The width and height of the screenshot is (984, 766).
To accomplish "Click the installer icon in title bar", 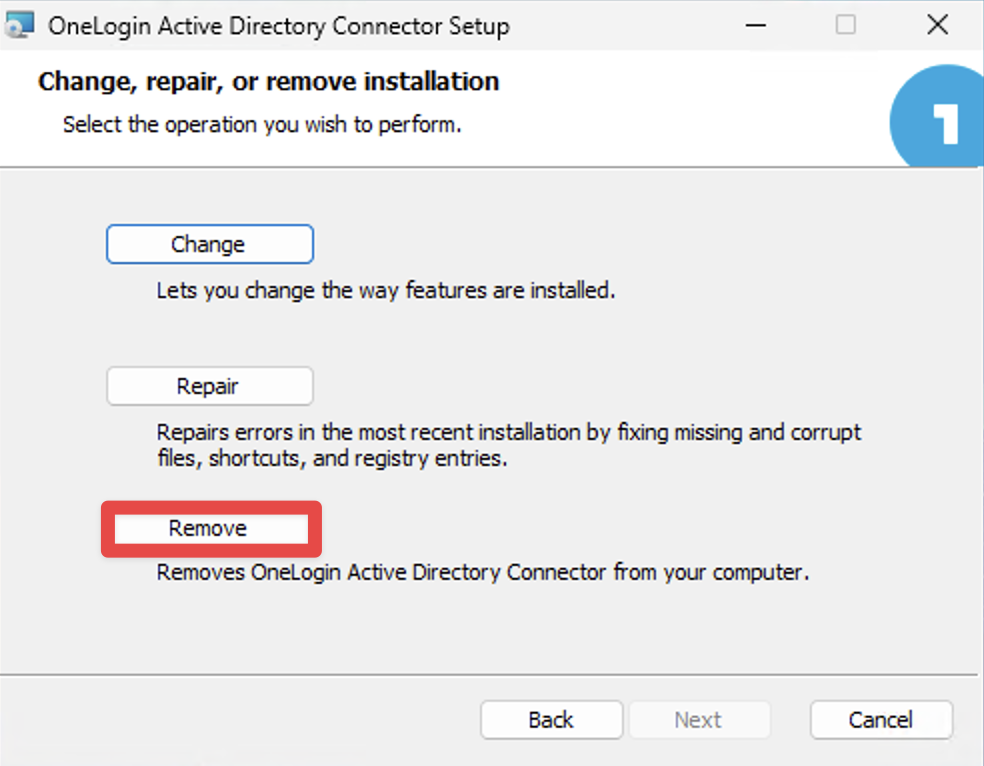I will [19, 25].
